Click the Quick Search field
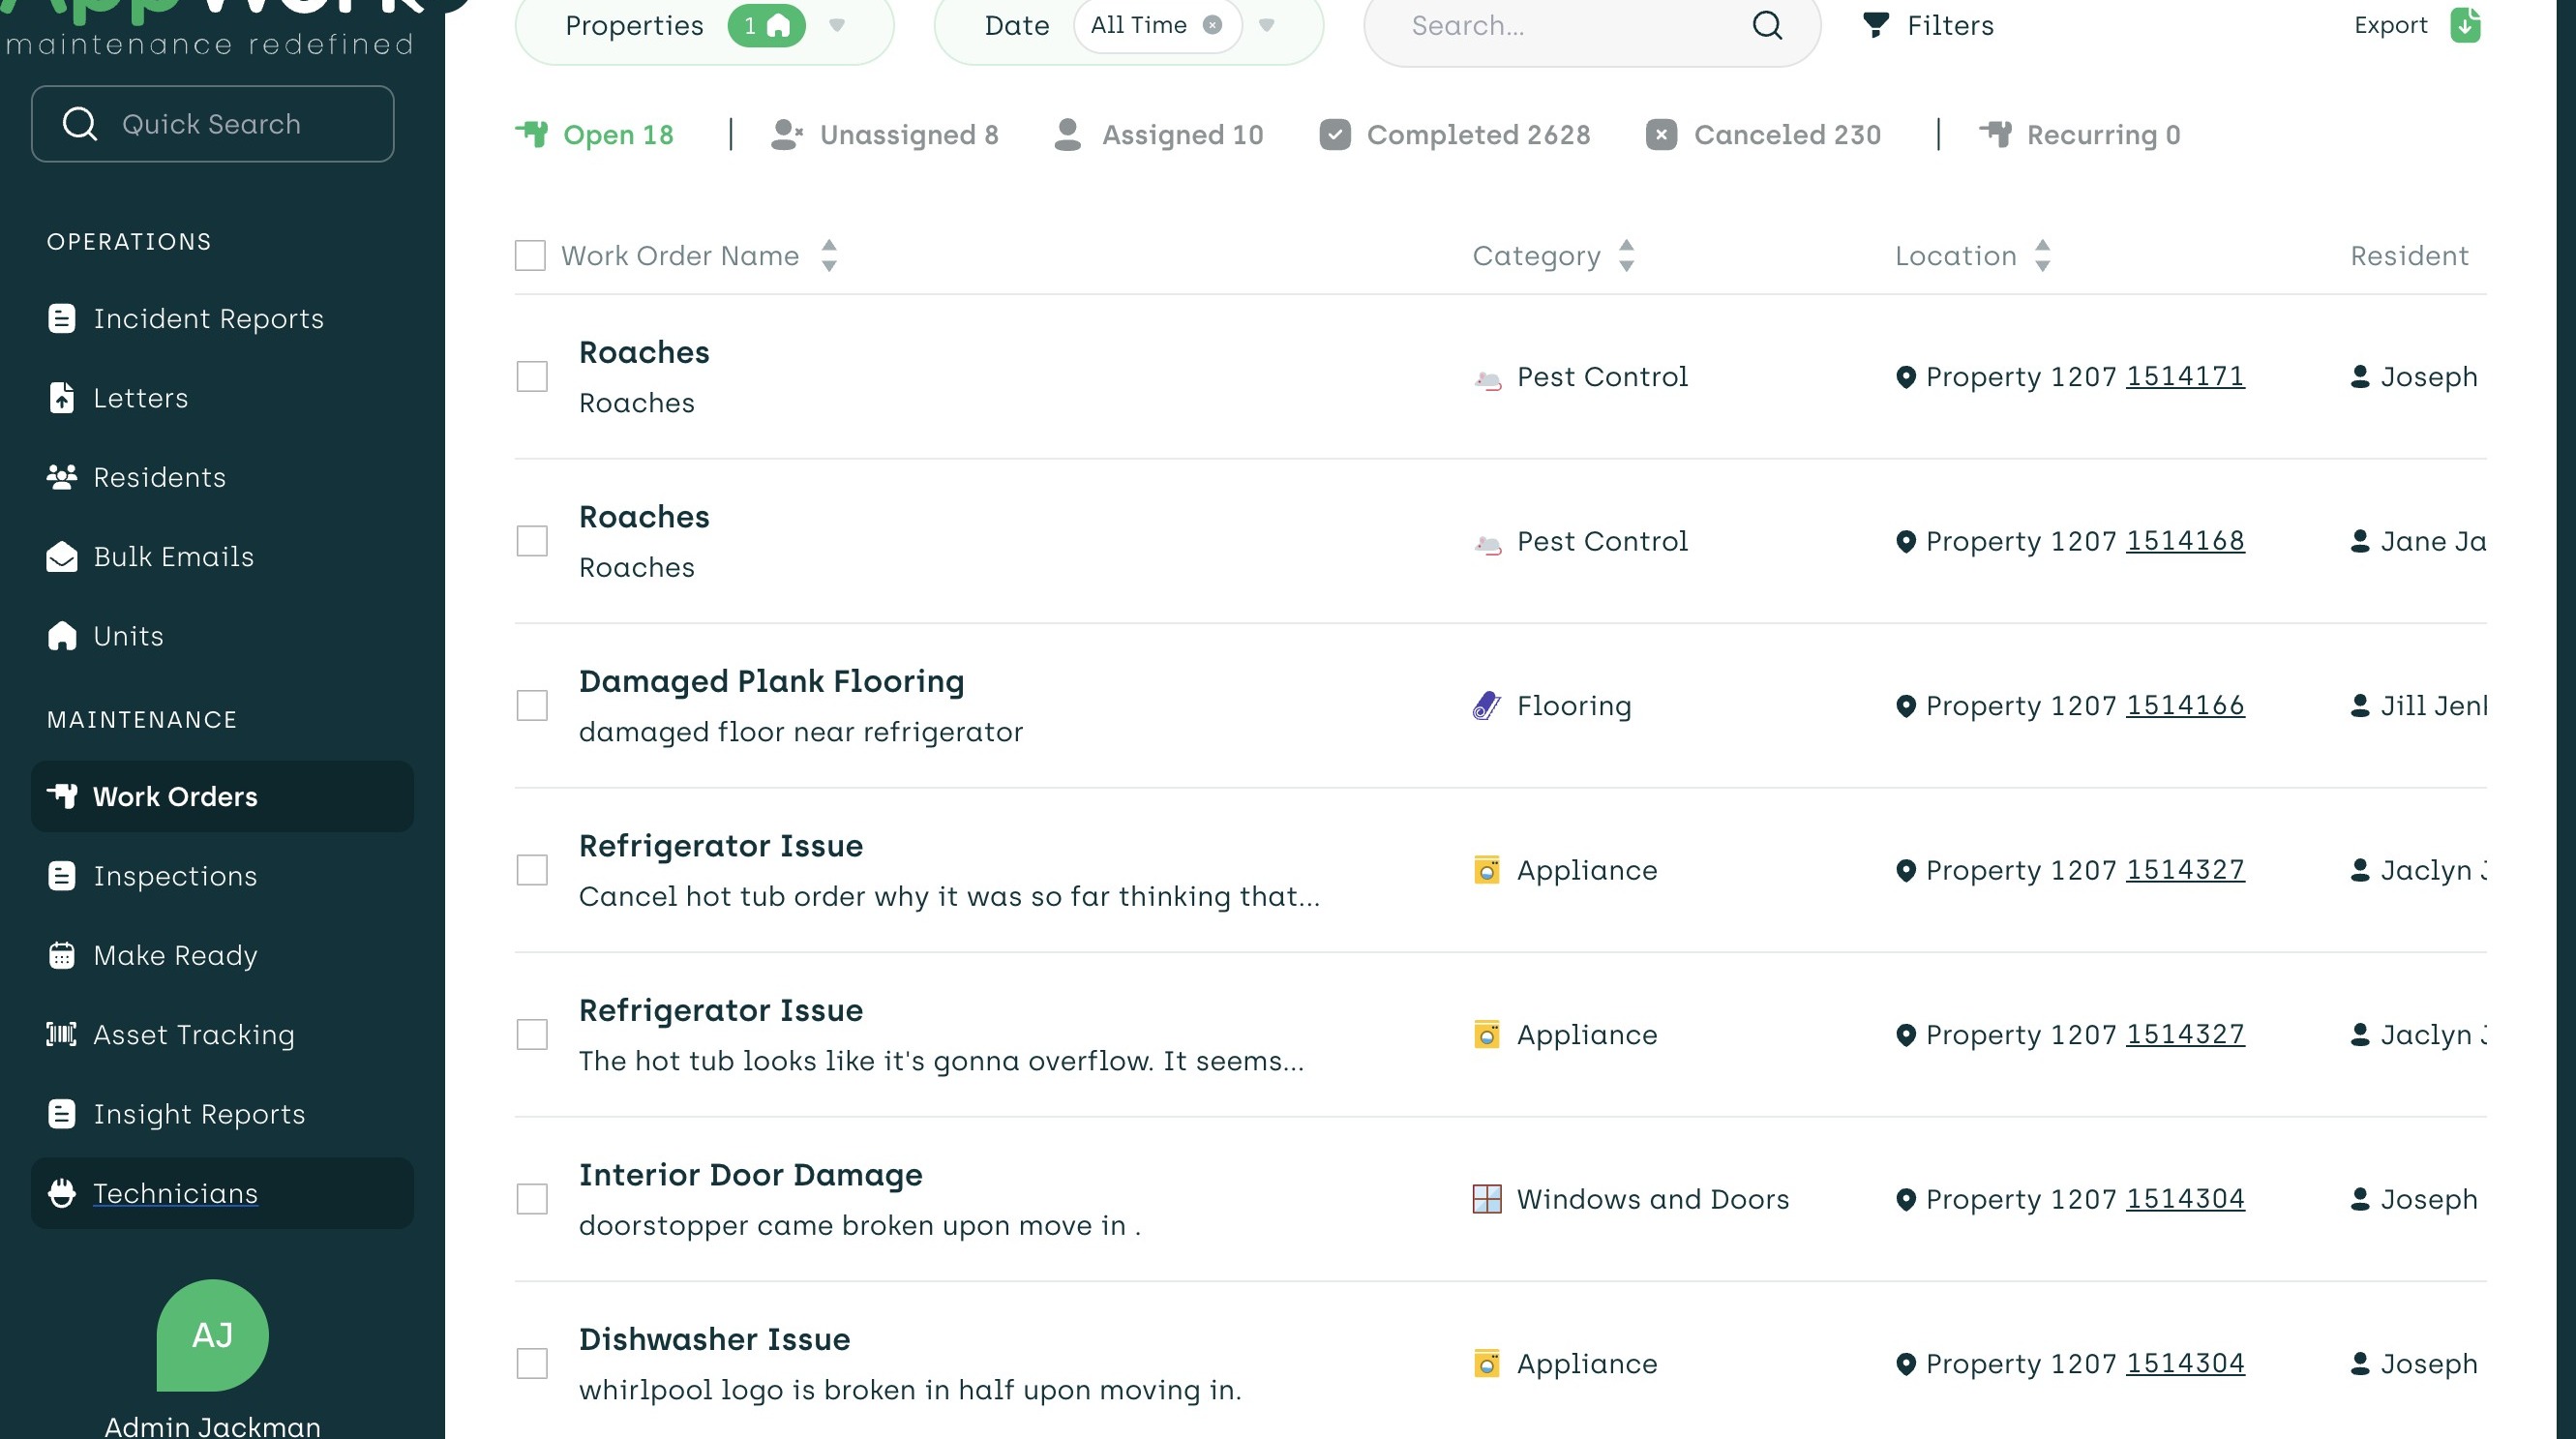The image size is (2576, 1439). 213,124
